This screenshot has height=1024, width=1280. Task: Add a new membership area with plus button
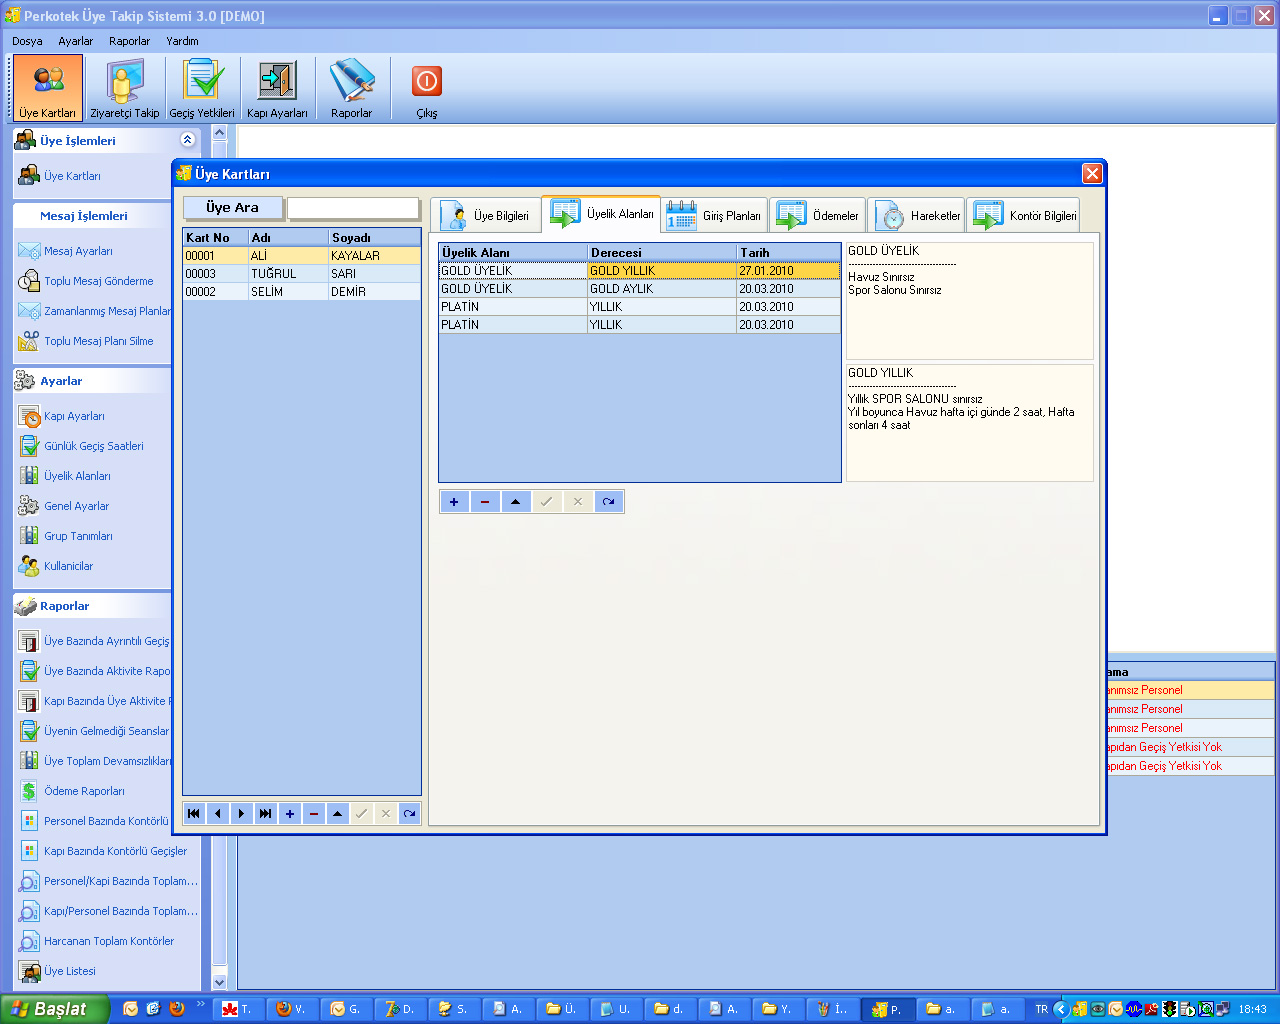point(454,502)
